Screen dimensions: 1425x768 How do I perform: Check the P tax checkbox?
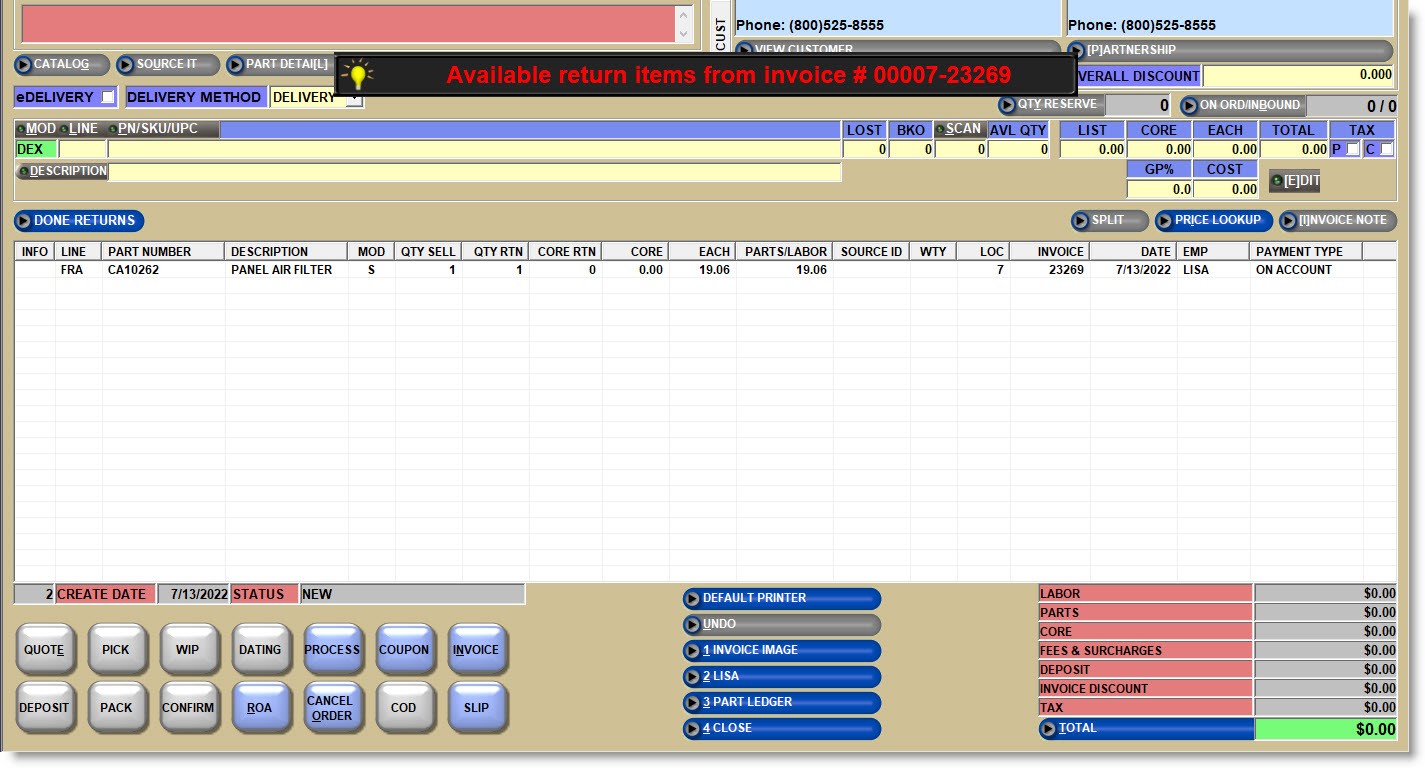click(x=1352, y=149)
